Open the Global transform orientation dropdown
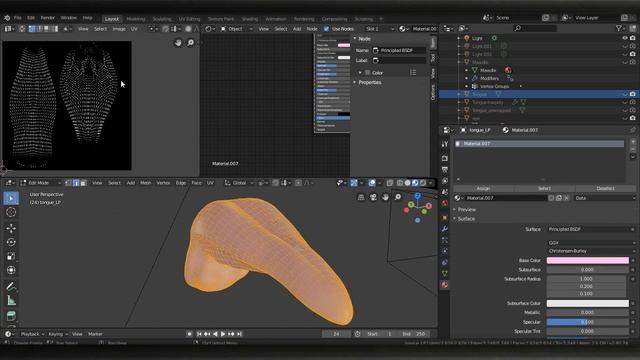Screen dimensions: 640x360 coord(239,183)
